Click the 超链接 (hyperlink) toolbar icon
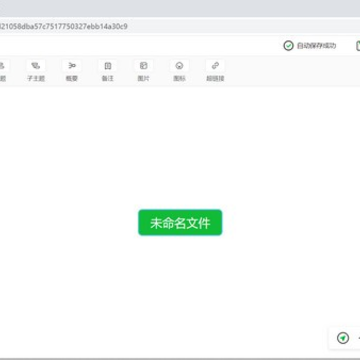 click(215, 66)
